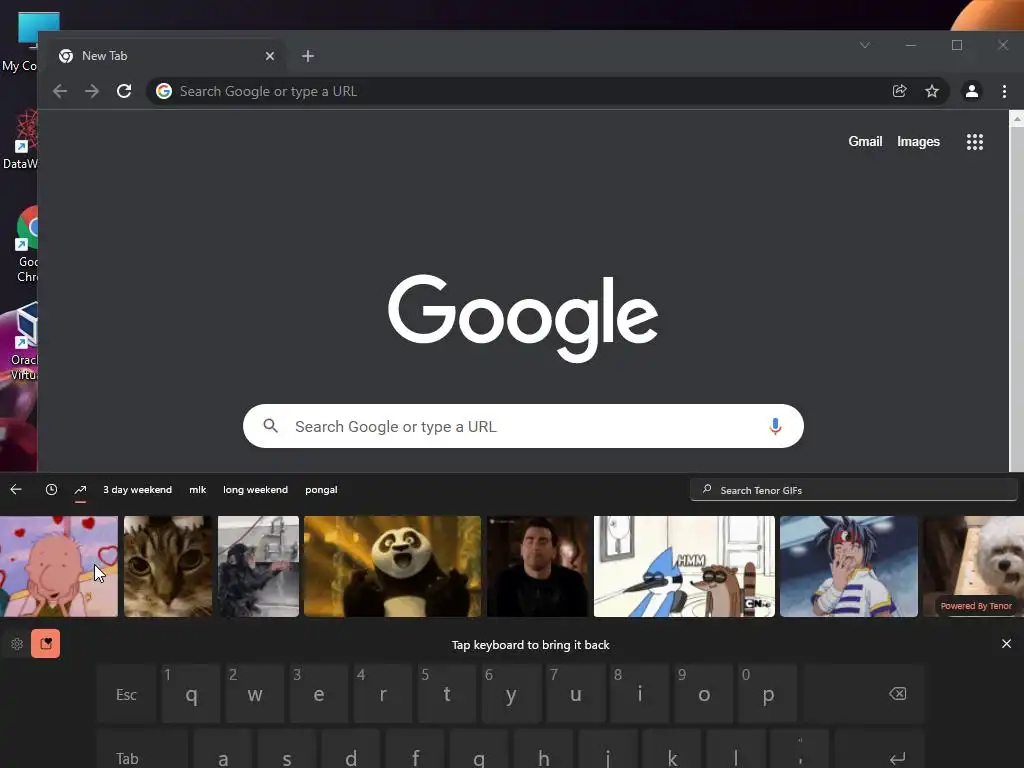Tap the Enter key on touch keyboard

coord(880,750)
